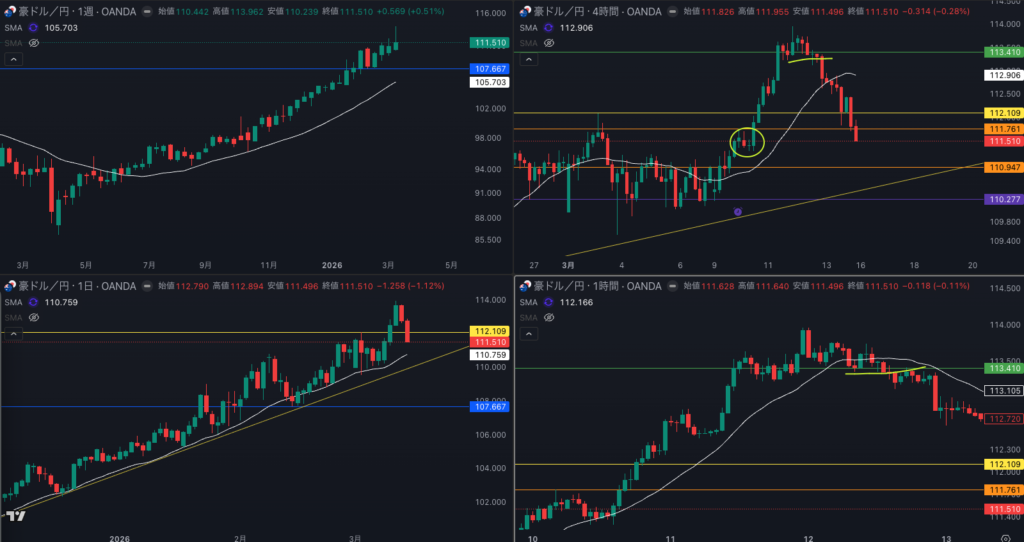Screen dimensions: 1024x542
Task: Click blue 107.667 price label on 1日 chart
Action: 489,407
